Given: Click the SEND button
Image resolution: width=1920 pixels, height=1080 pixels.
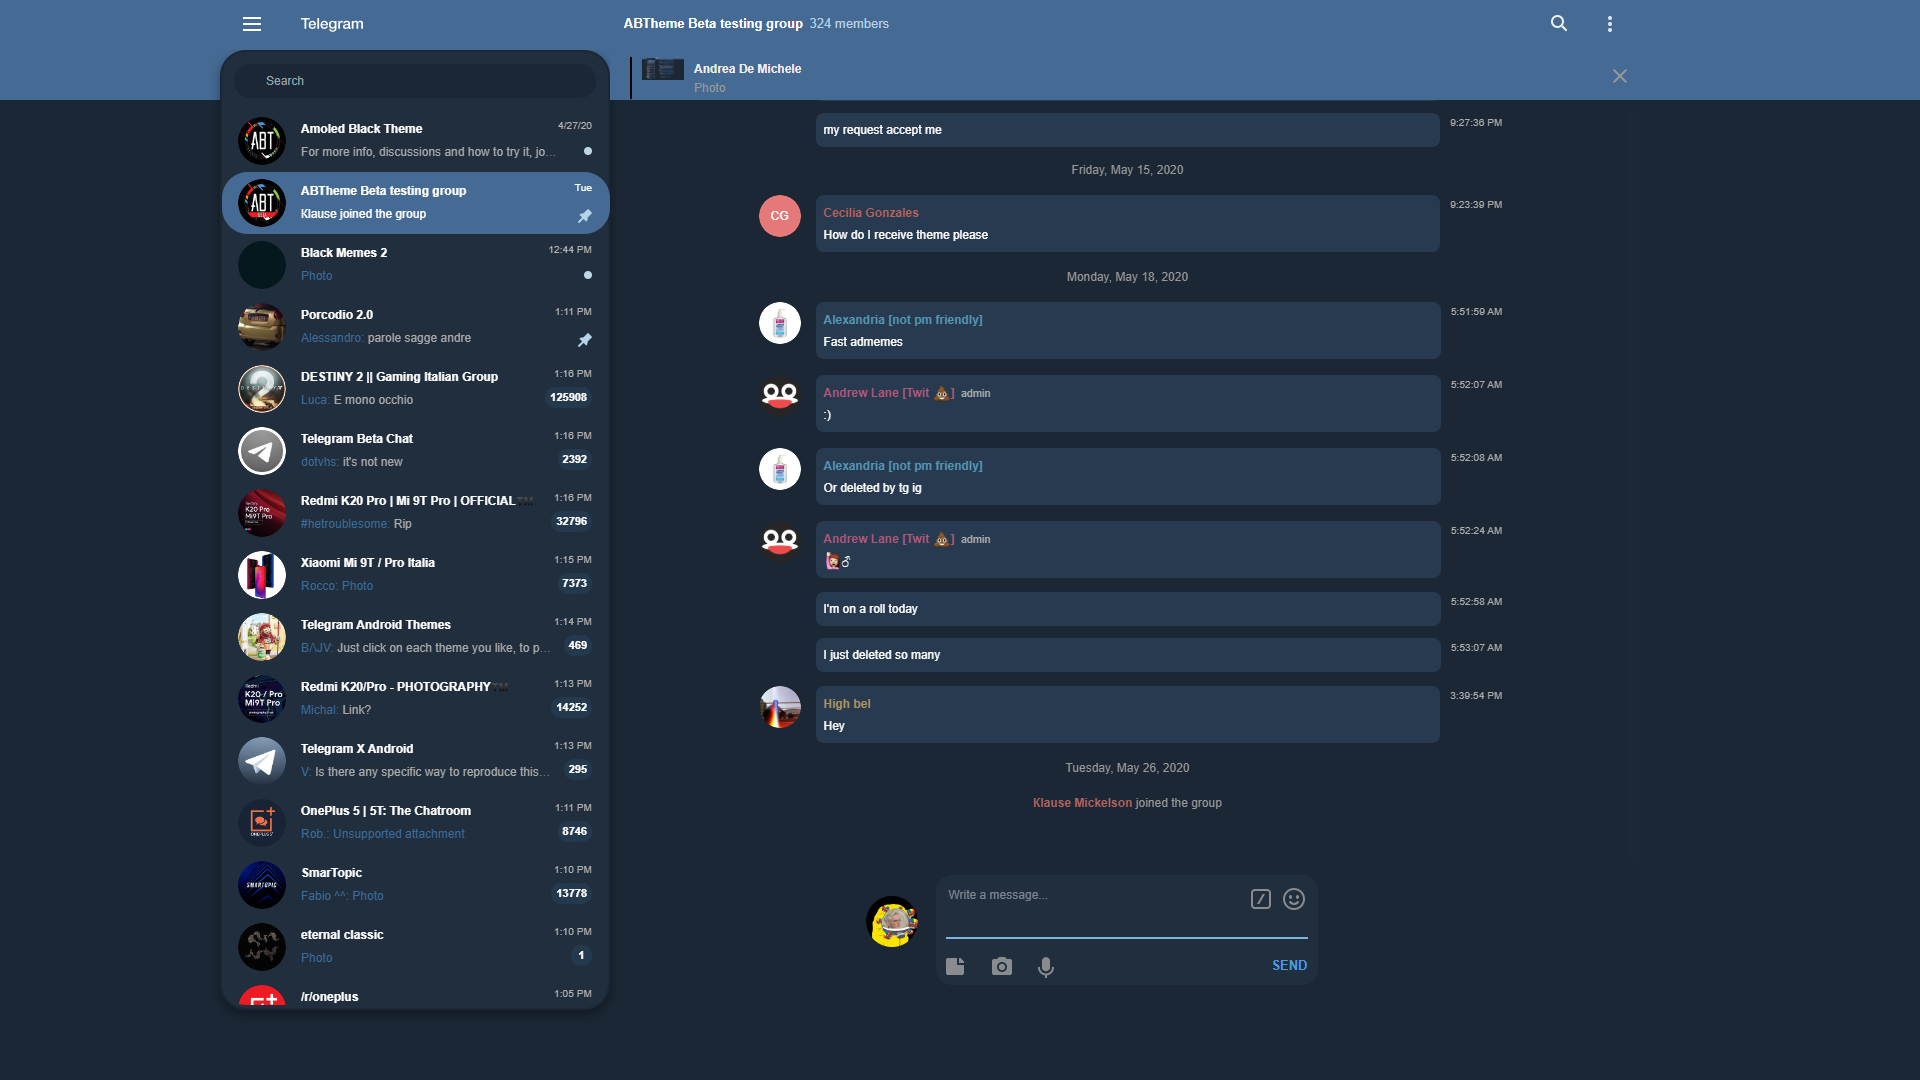Looking at the screenshot, I should 1289,965.
